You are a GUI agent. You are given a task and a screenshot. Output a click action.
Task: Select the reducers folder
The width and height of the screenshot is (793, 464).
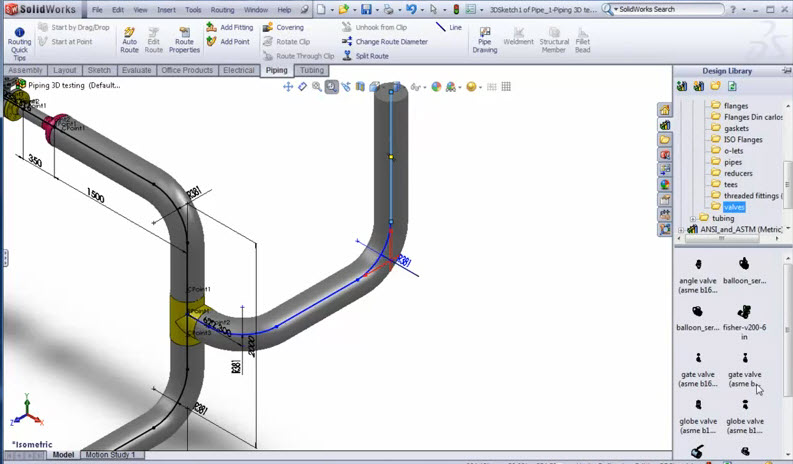tap(731, 173)
